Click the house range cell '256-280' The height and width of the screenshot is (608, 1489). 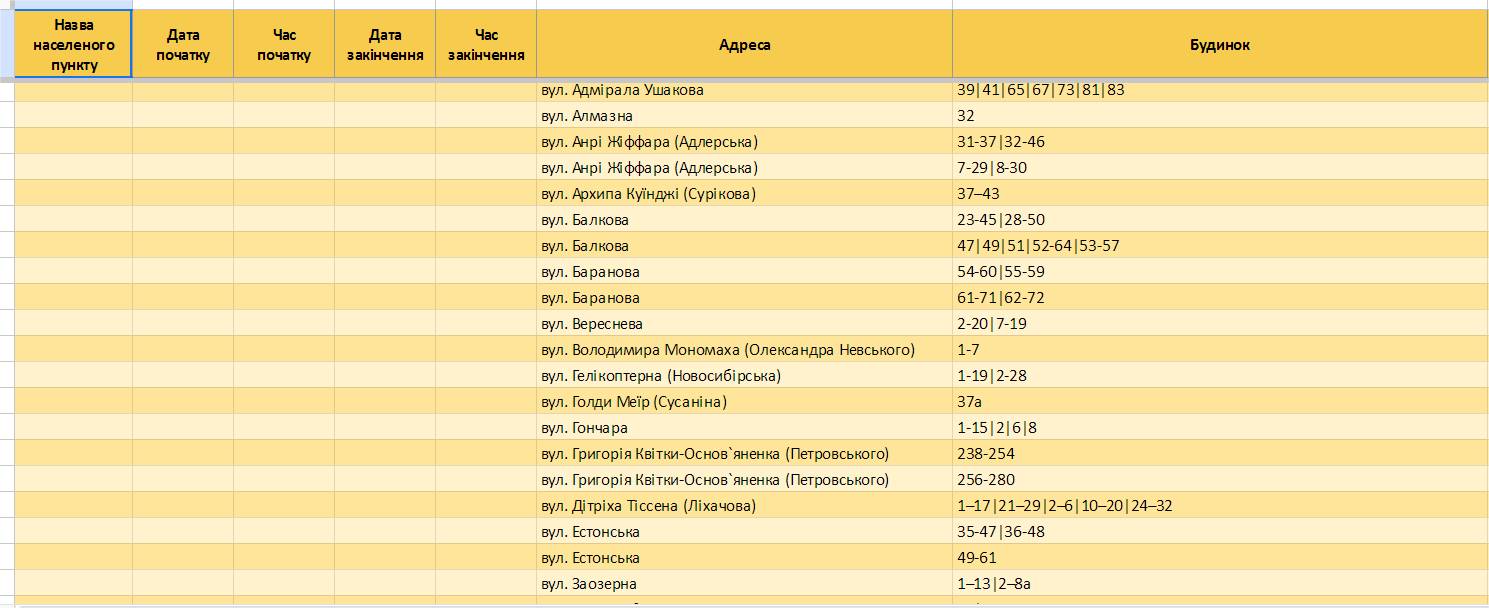[x=1220, y=479]
